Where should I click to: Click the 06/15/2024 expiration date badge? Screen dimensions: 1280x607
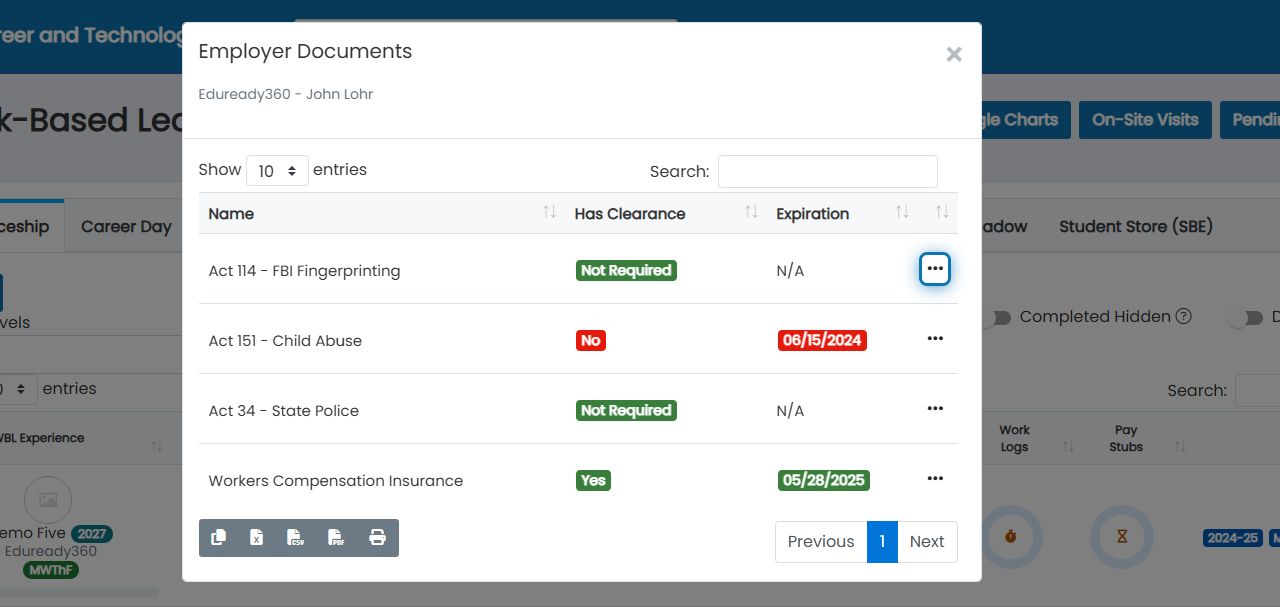tap(822, 340)
